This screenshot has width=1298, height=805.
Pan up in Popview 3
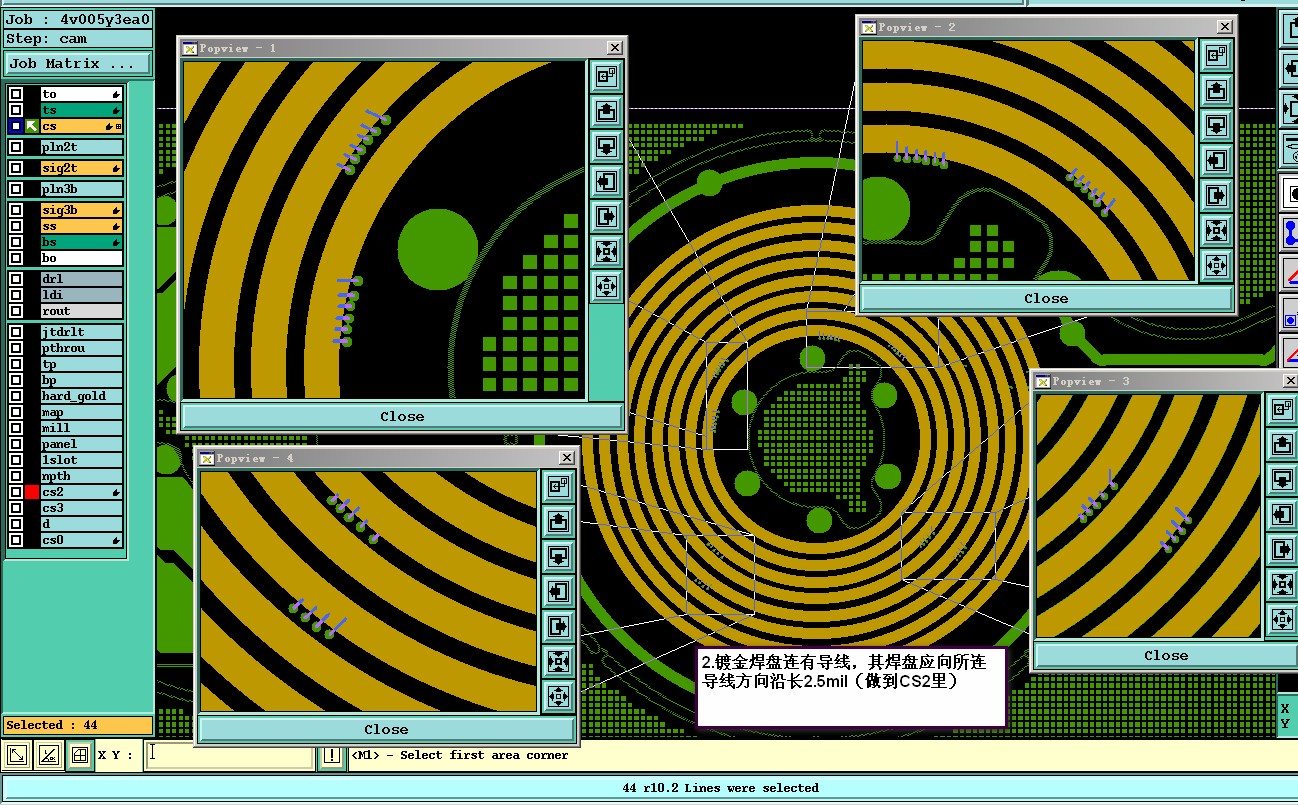(x=1282, y=445)
